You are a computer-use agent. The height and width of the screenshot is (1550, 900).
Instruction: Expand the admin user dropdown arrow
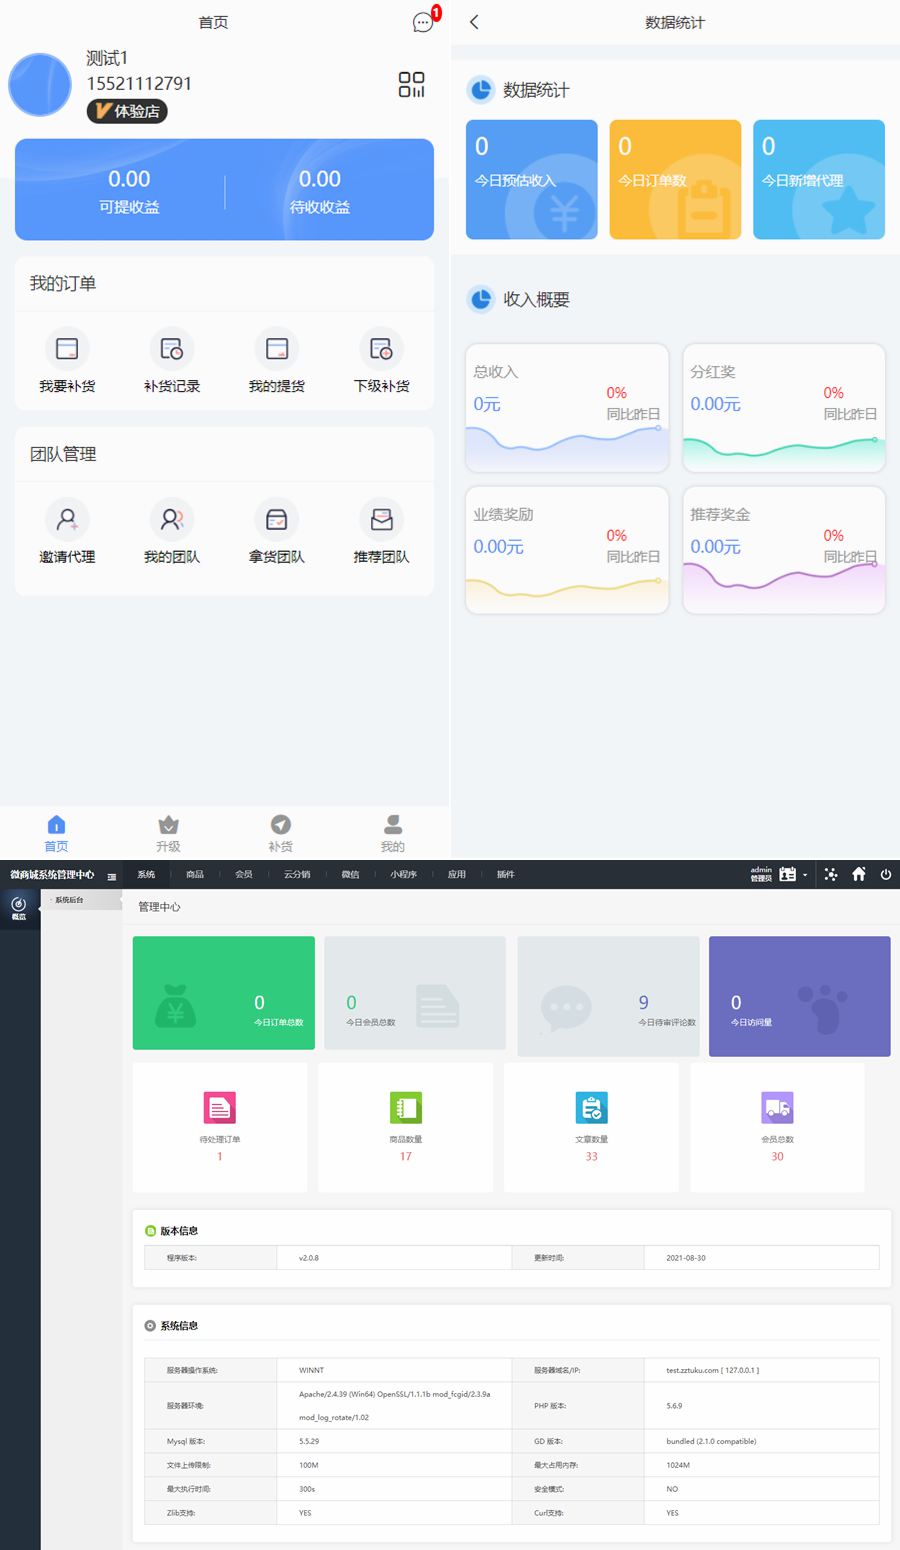coord(805,875)
